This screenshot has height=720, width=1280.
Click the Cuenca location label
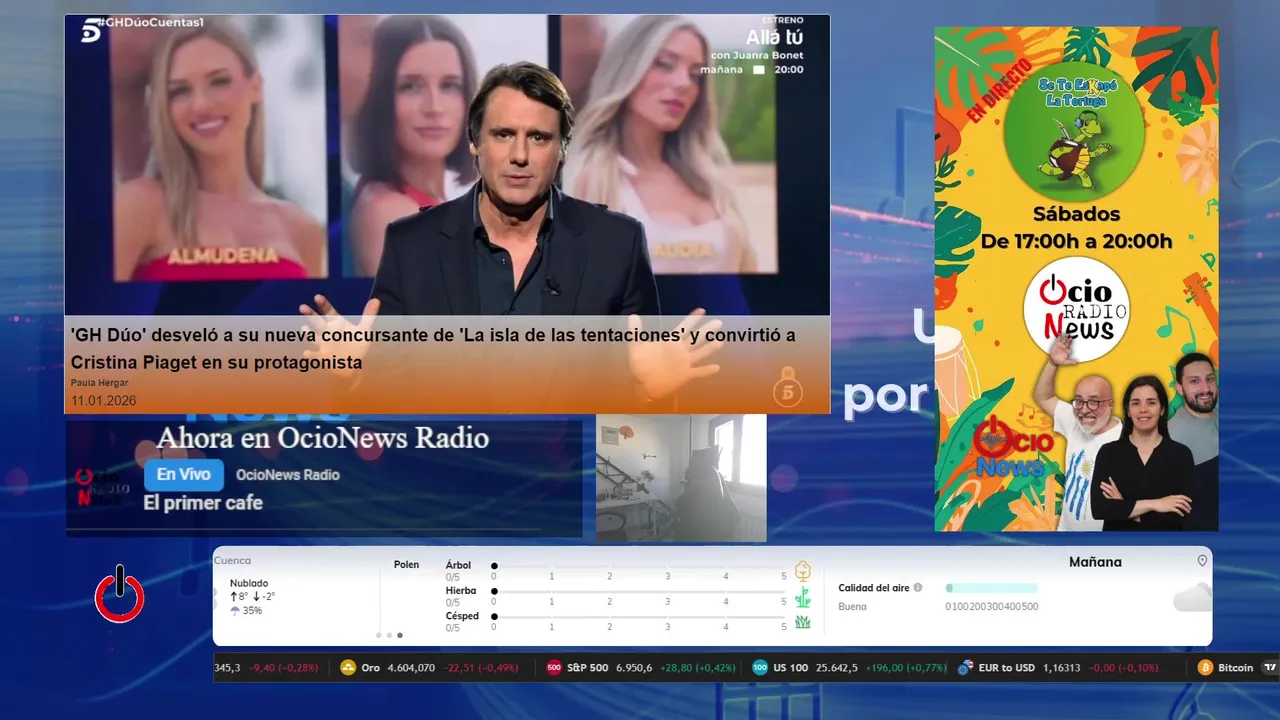pos(233,561)
